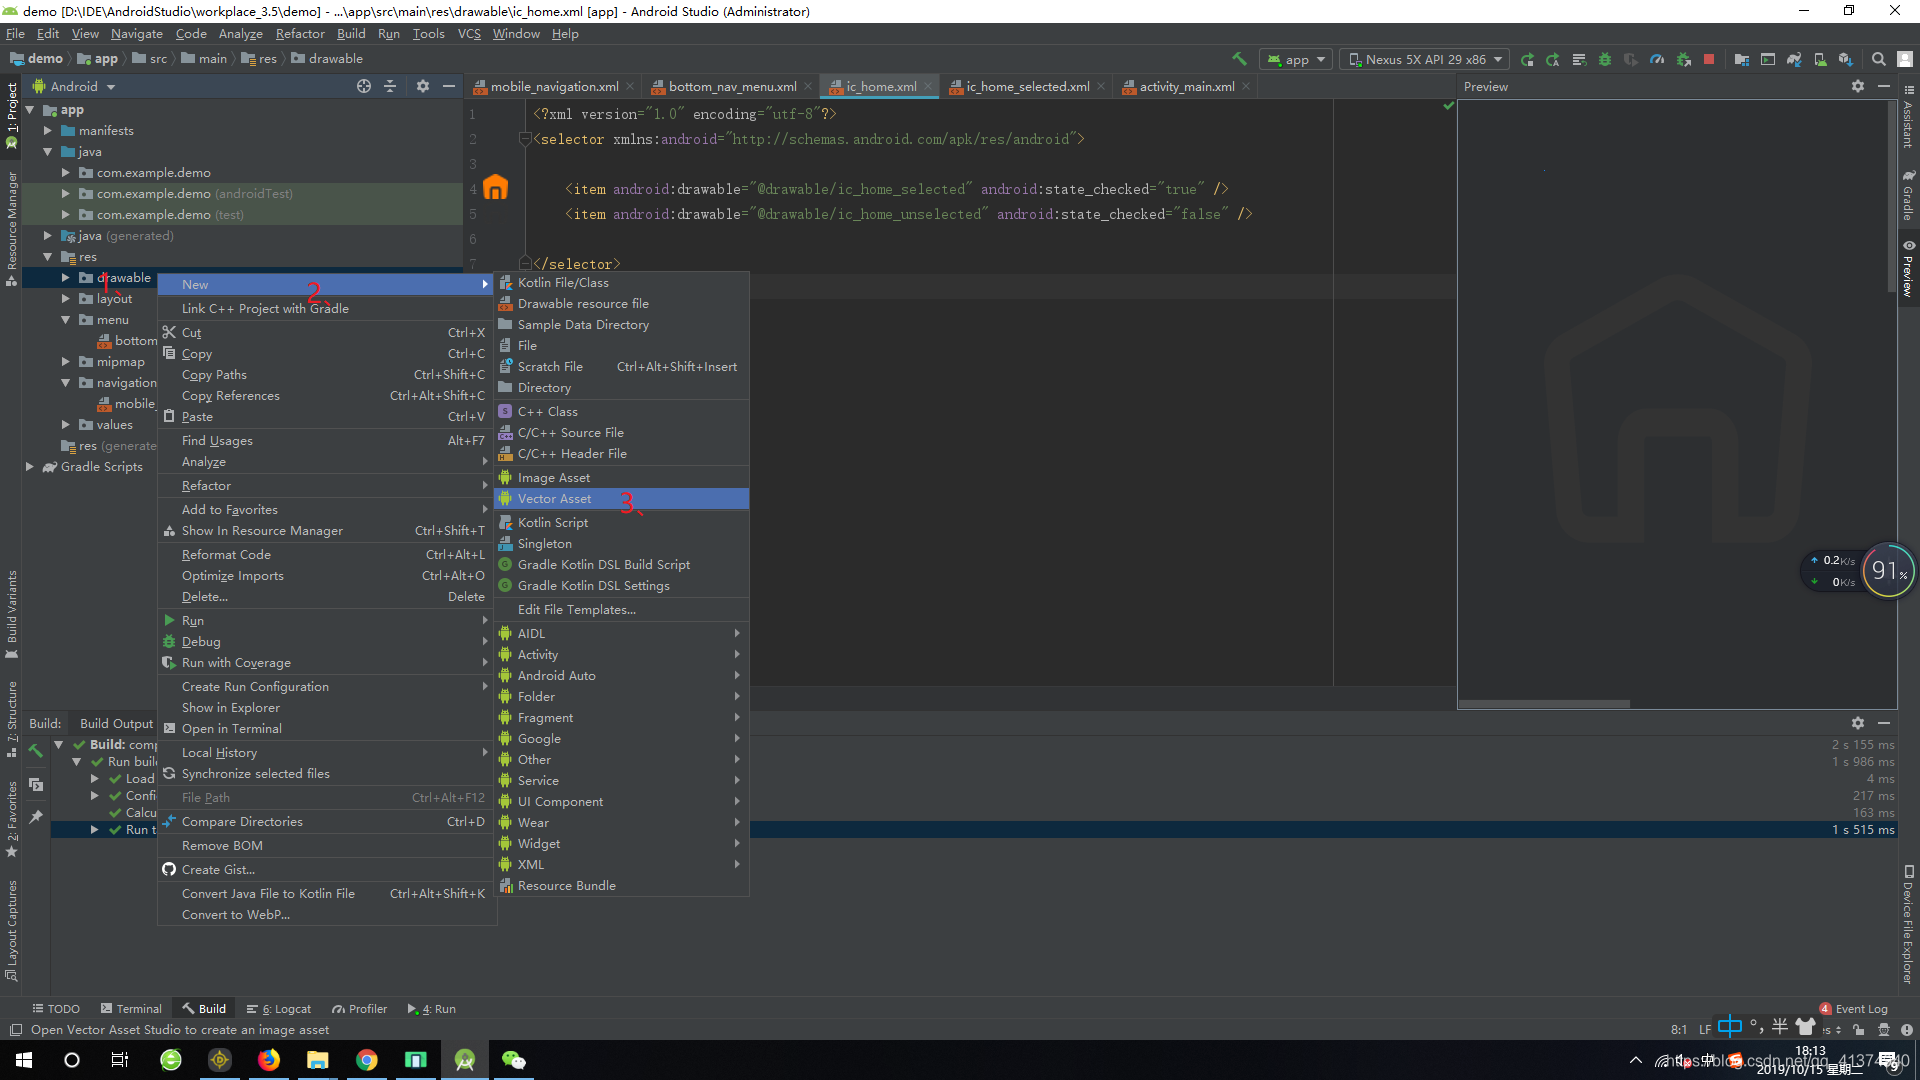
Task: Open the AVD Manager toolbar icon
Action: tap(1821, 59)
